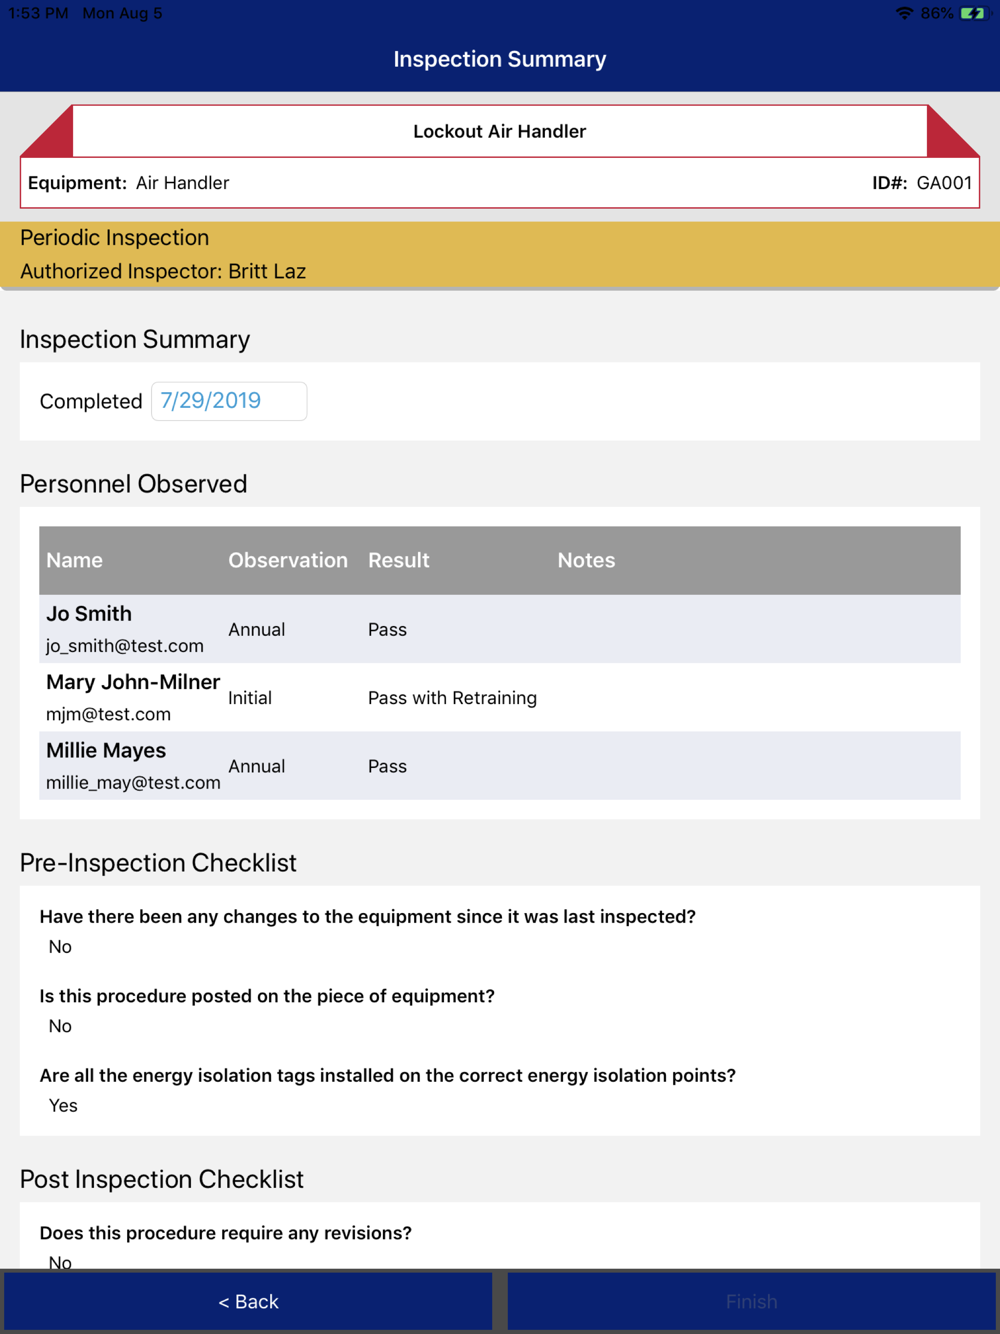Tap the Name column header
Viewport: 1000px width, 1334px height.
(x=74, y=560)
